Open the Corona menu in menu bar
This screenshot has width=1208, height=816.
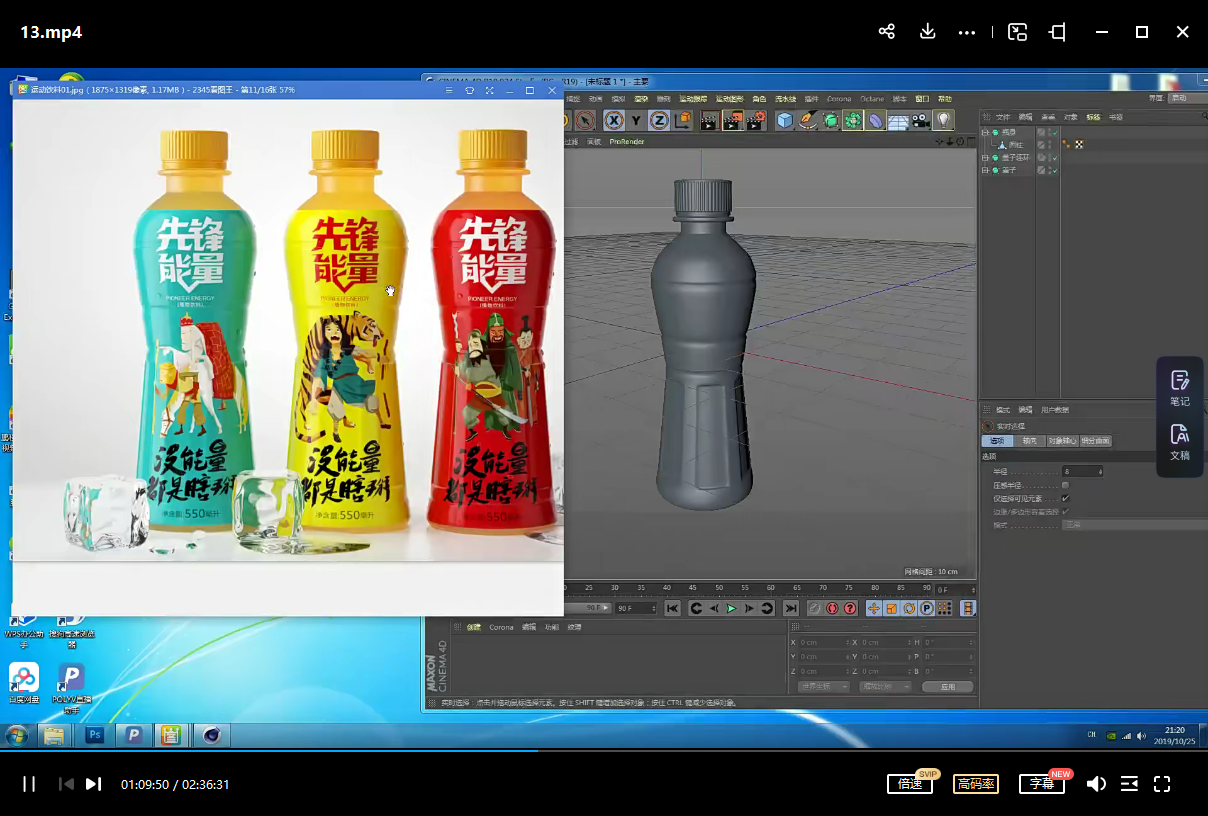(x=839, y=99)
